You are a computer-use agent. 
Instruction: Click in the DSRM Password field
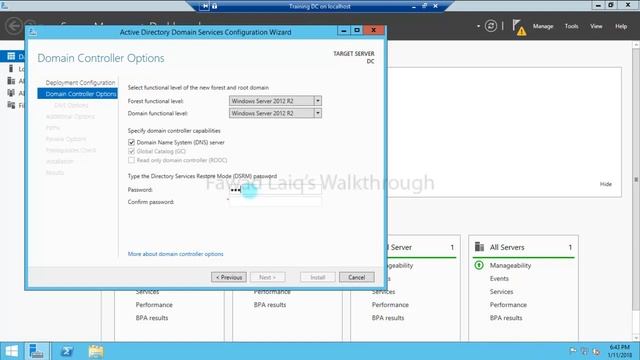(275, 189)
